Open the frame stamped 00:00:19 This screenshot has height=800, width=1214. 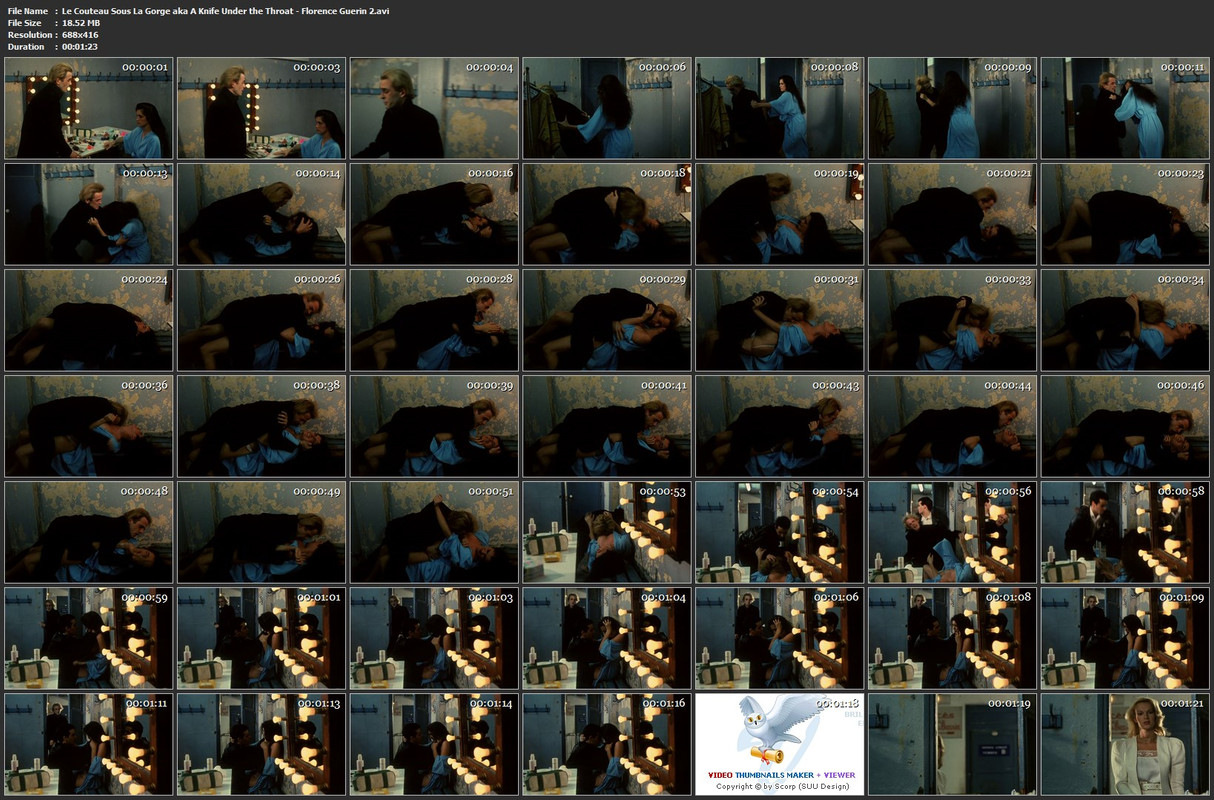coord(780,214)
